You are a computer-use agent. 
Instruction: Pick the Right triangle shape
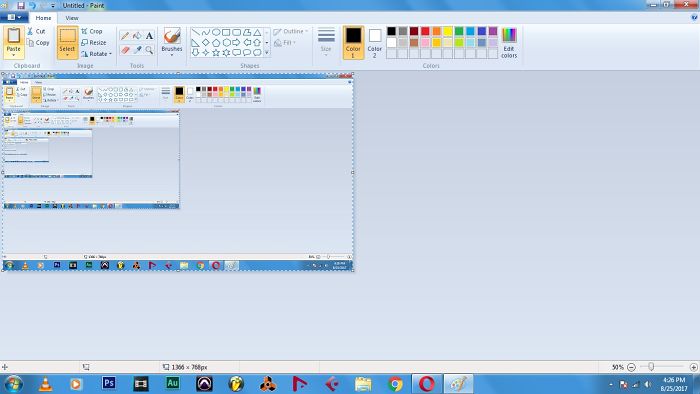coord(195,42)
